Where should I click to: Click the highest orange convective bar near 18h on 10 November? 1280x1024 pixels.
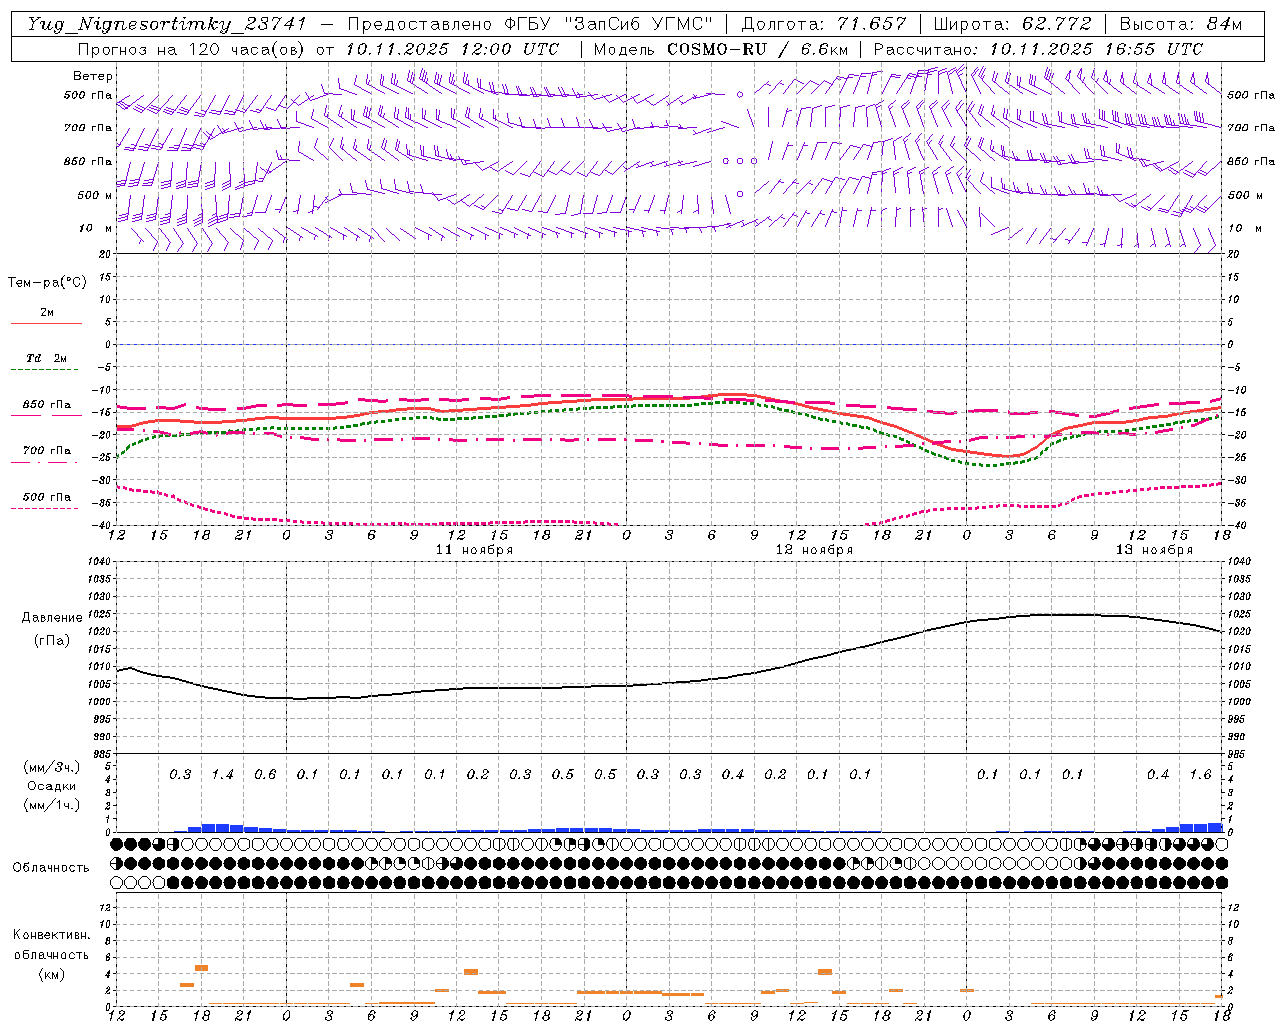201,967
